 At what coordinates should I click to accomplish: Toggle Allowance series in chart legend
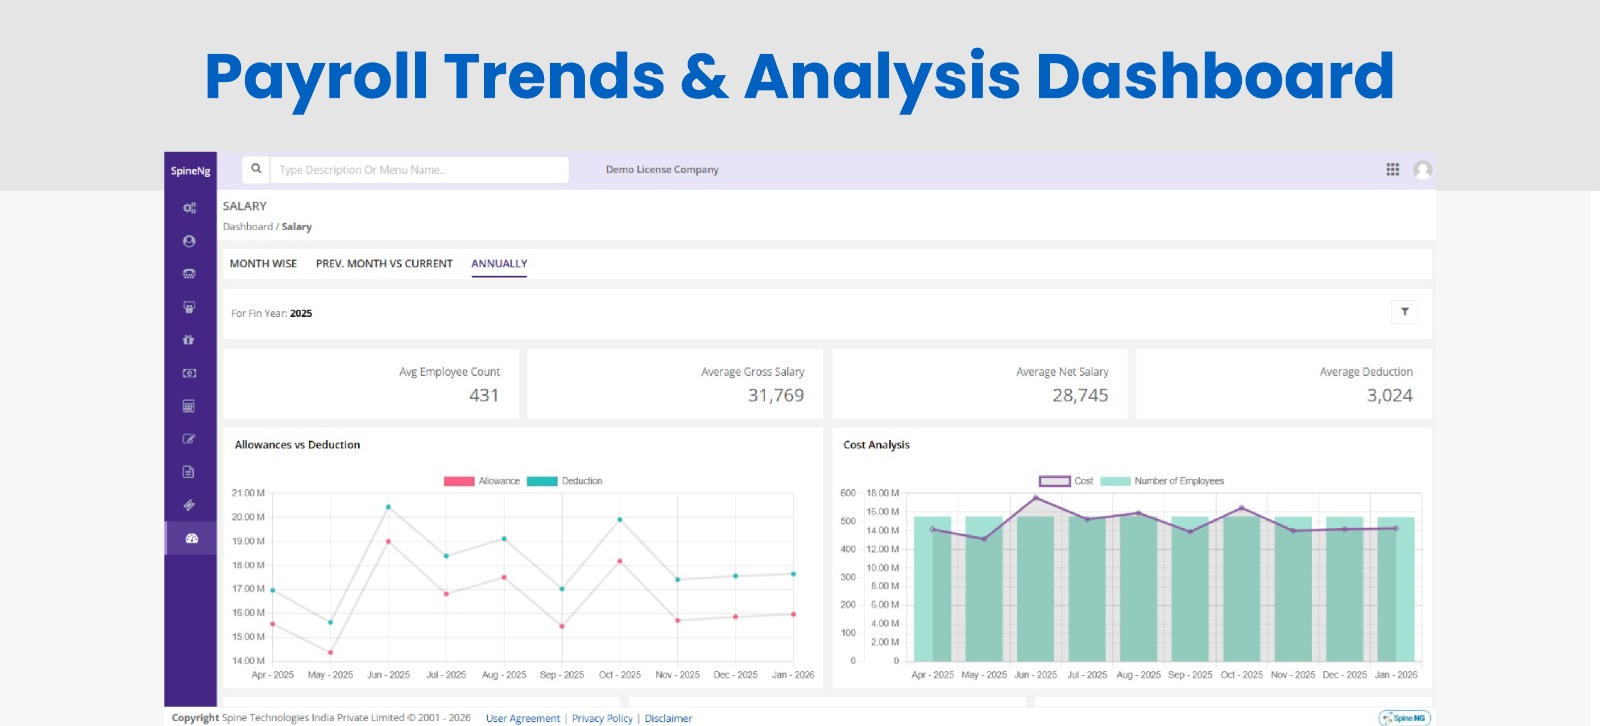(x=482, y=481)
